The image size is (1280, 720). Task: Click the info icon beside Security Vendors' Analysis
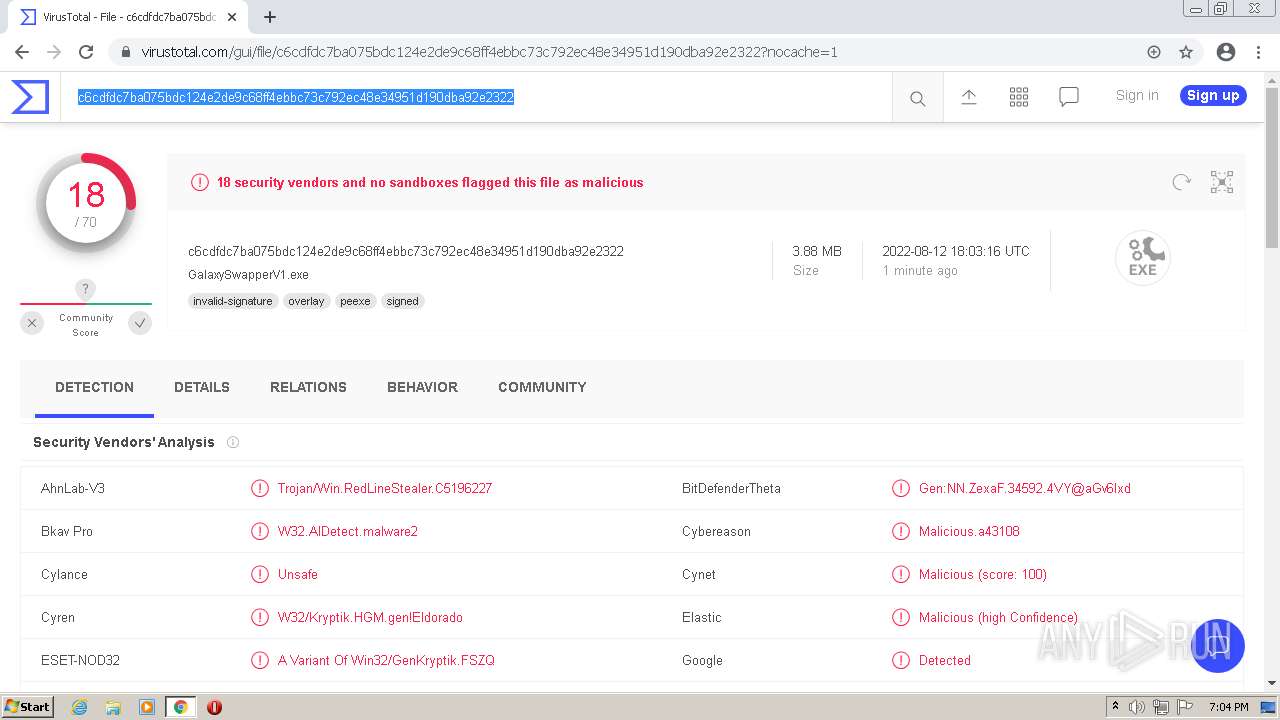[233, 442]
